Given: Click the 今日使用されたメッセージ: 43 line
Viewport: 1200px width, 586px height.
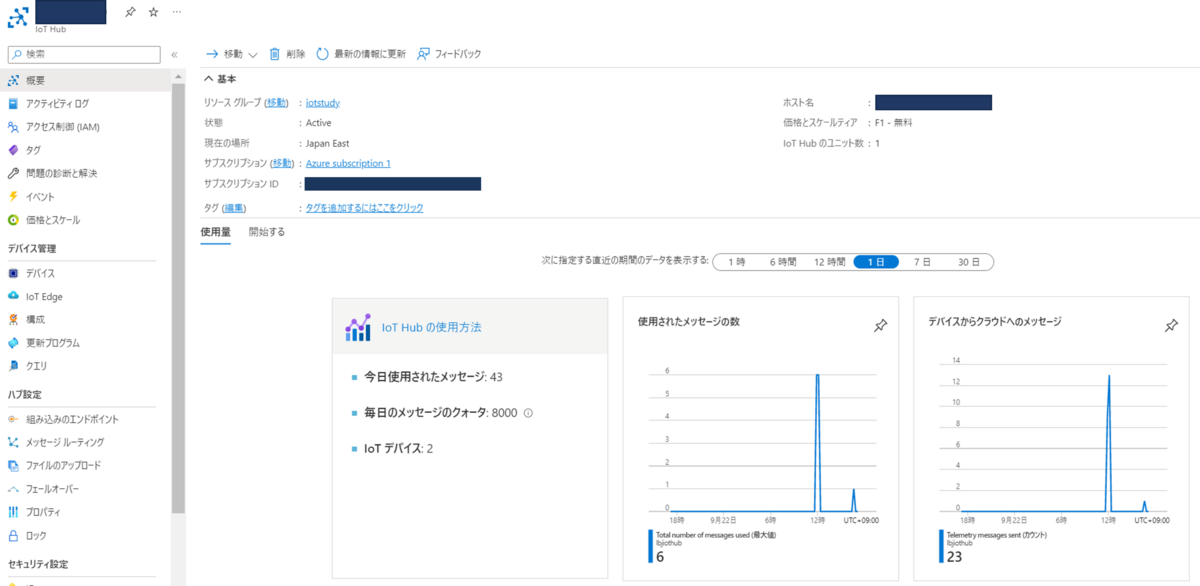Looking at the screenshot, I should click(433, 377).
